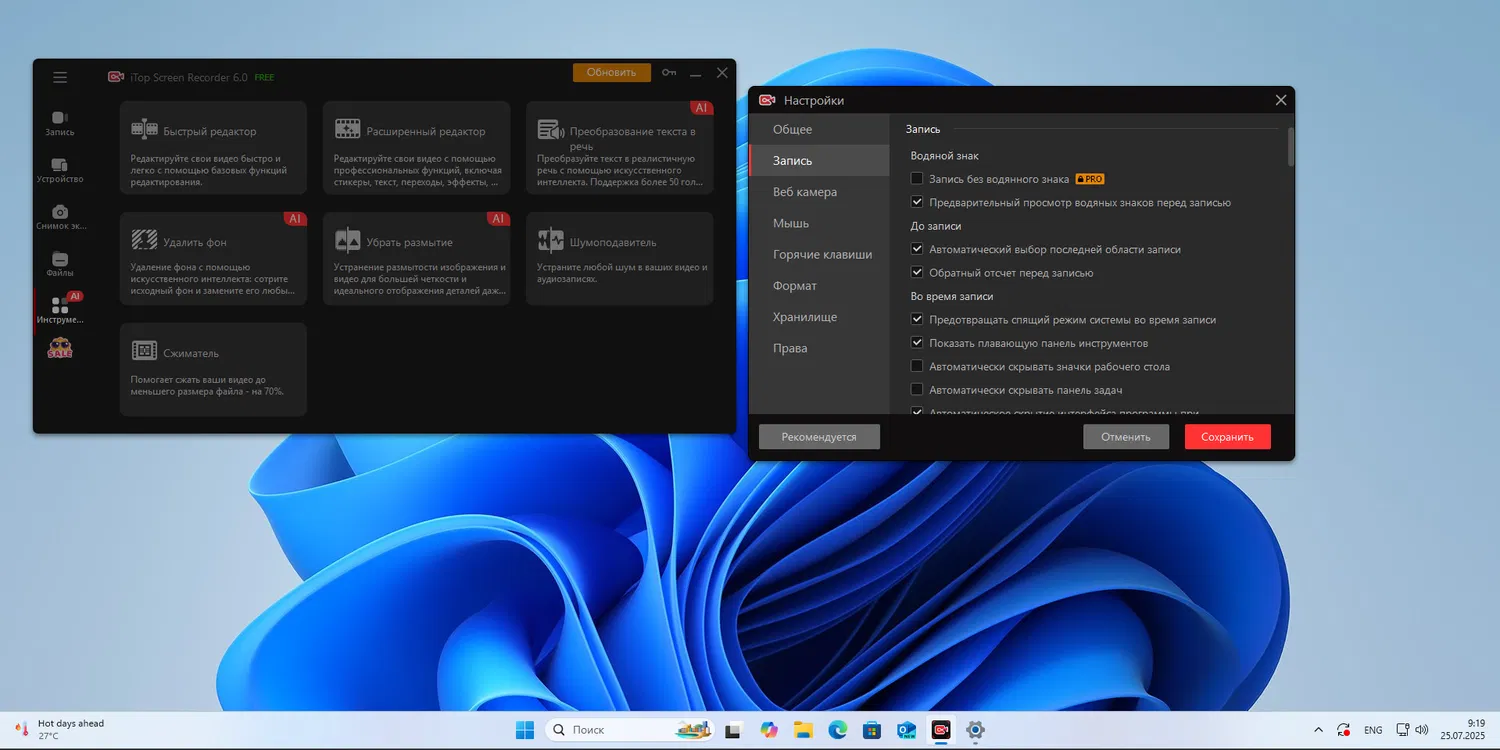Click the Запись sidebar icon in recorder
Image resolution: width=1500 pixels, height=750 pixels.
point(60,119)
